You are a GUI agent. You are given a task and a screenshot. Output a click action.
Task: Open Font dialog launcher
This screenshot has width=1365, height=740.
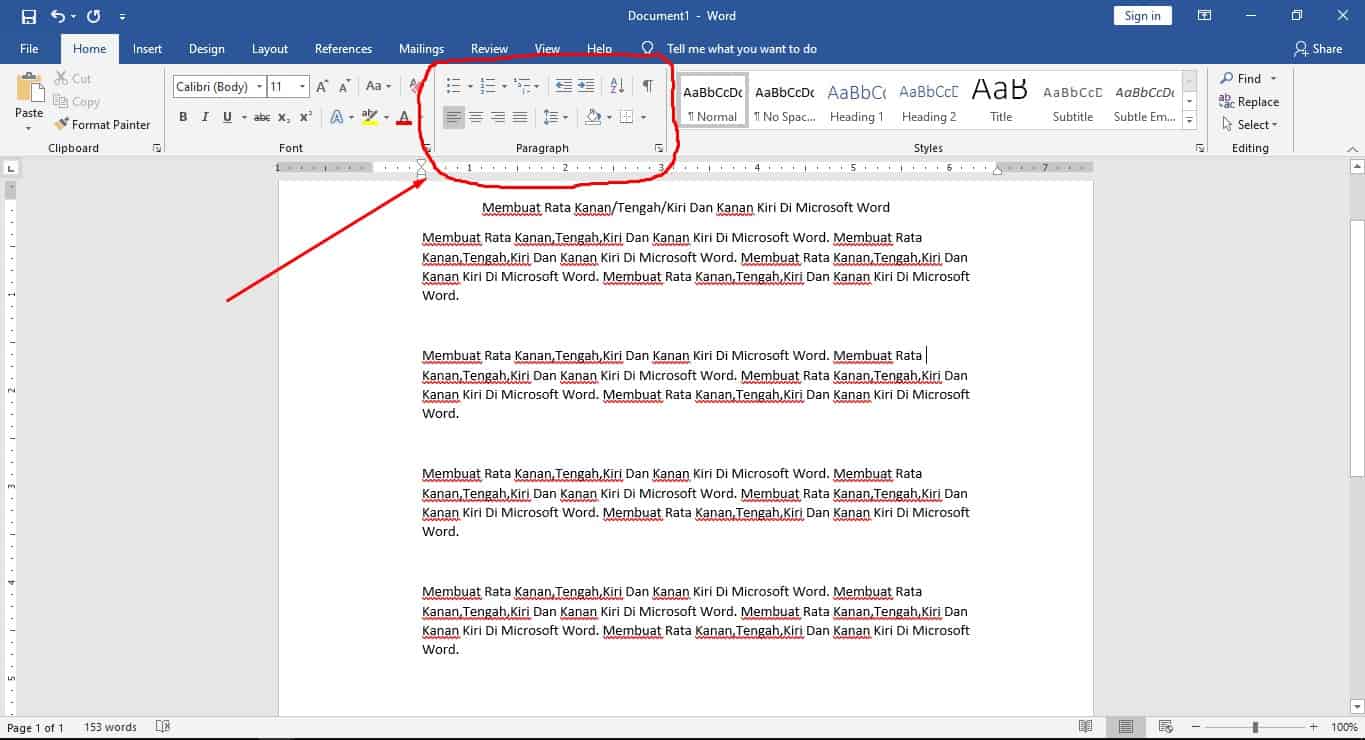(x=427, y=148)
